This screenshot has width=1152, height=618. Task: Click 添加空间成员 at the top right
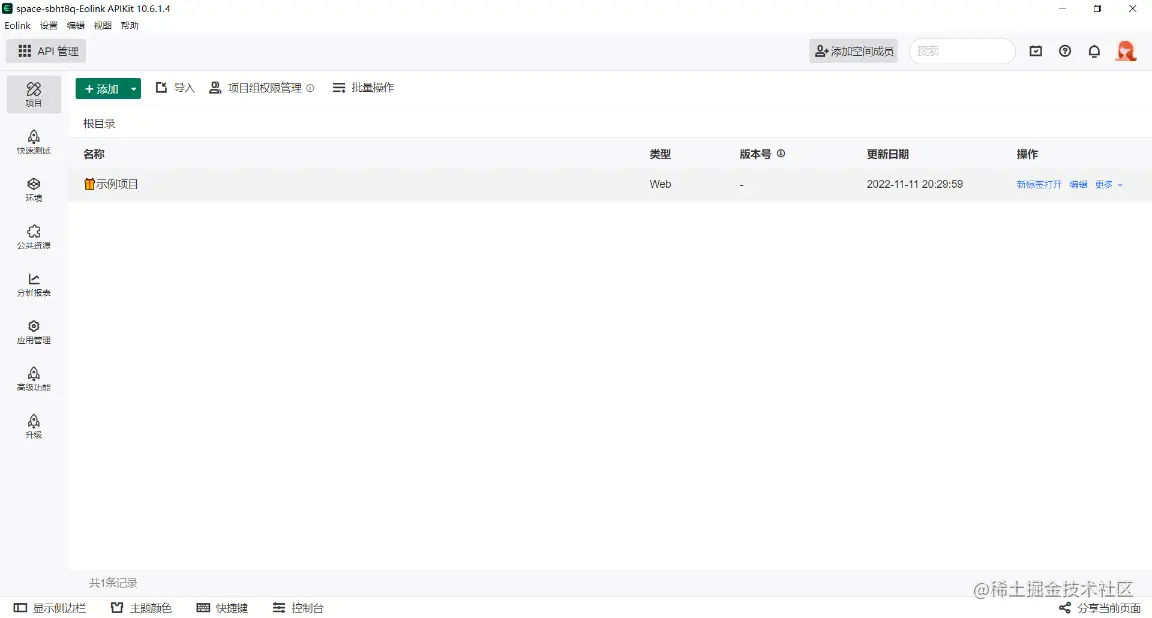(853, 50)
